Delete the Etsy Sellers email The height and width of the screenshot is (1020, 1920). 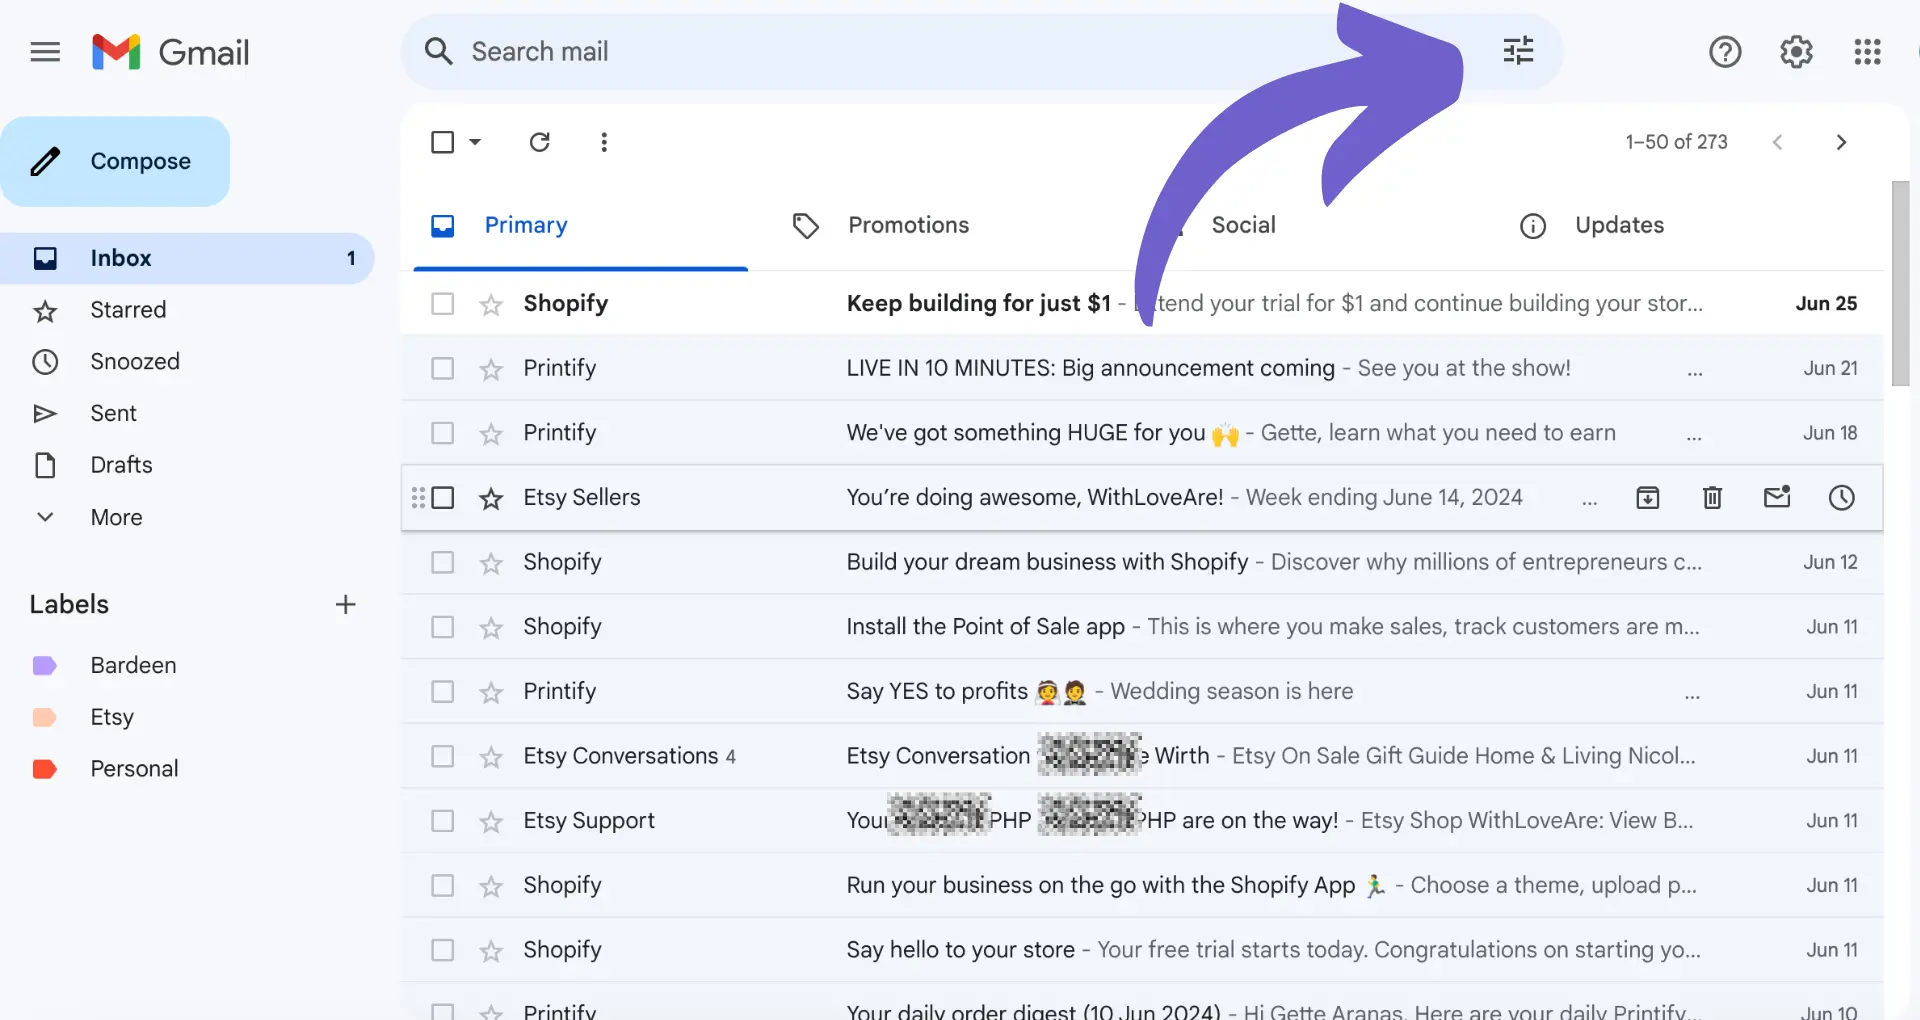point(1712,497)
